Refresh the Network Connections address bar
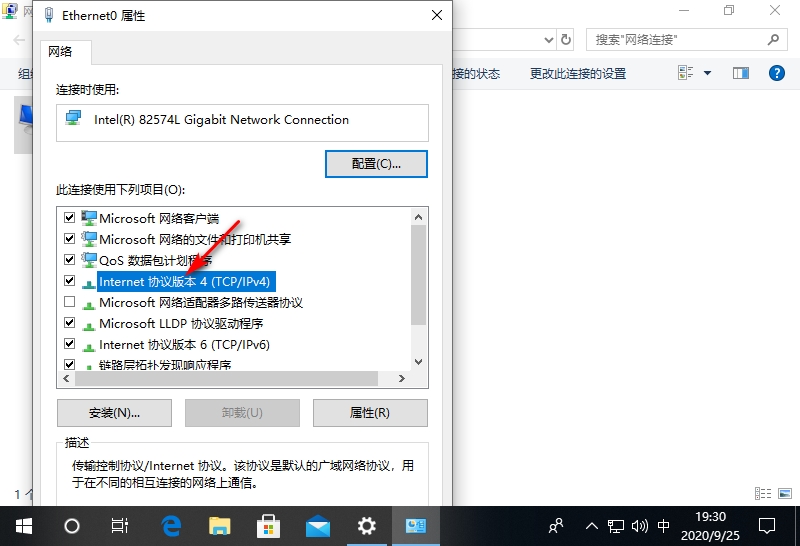Screen dimensions: 800x546 (x=566, y=40)
